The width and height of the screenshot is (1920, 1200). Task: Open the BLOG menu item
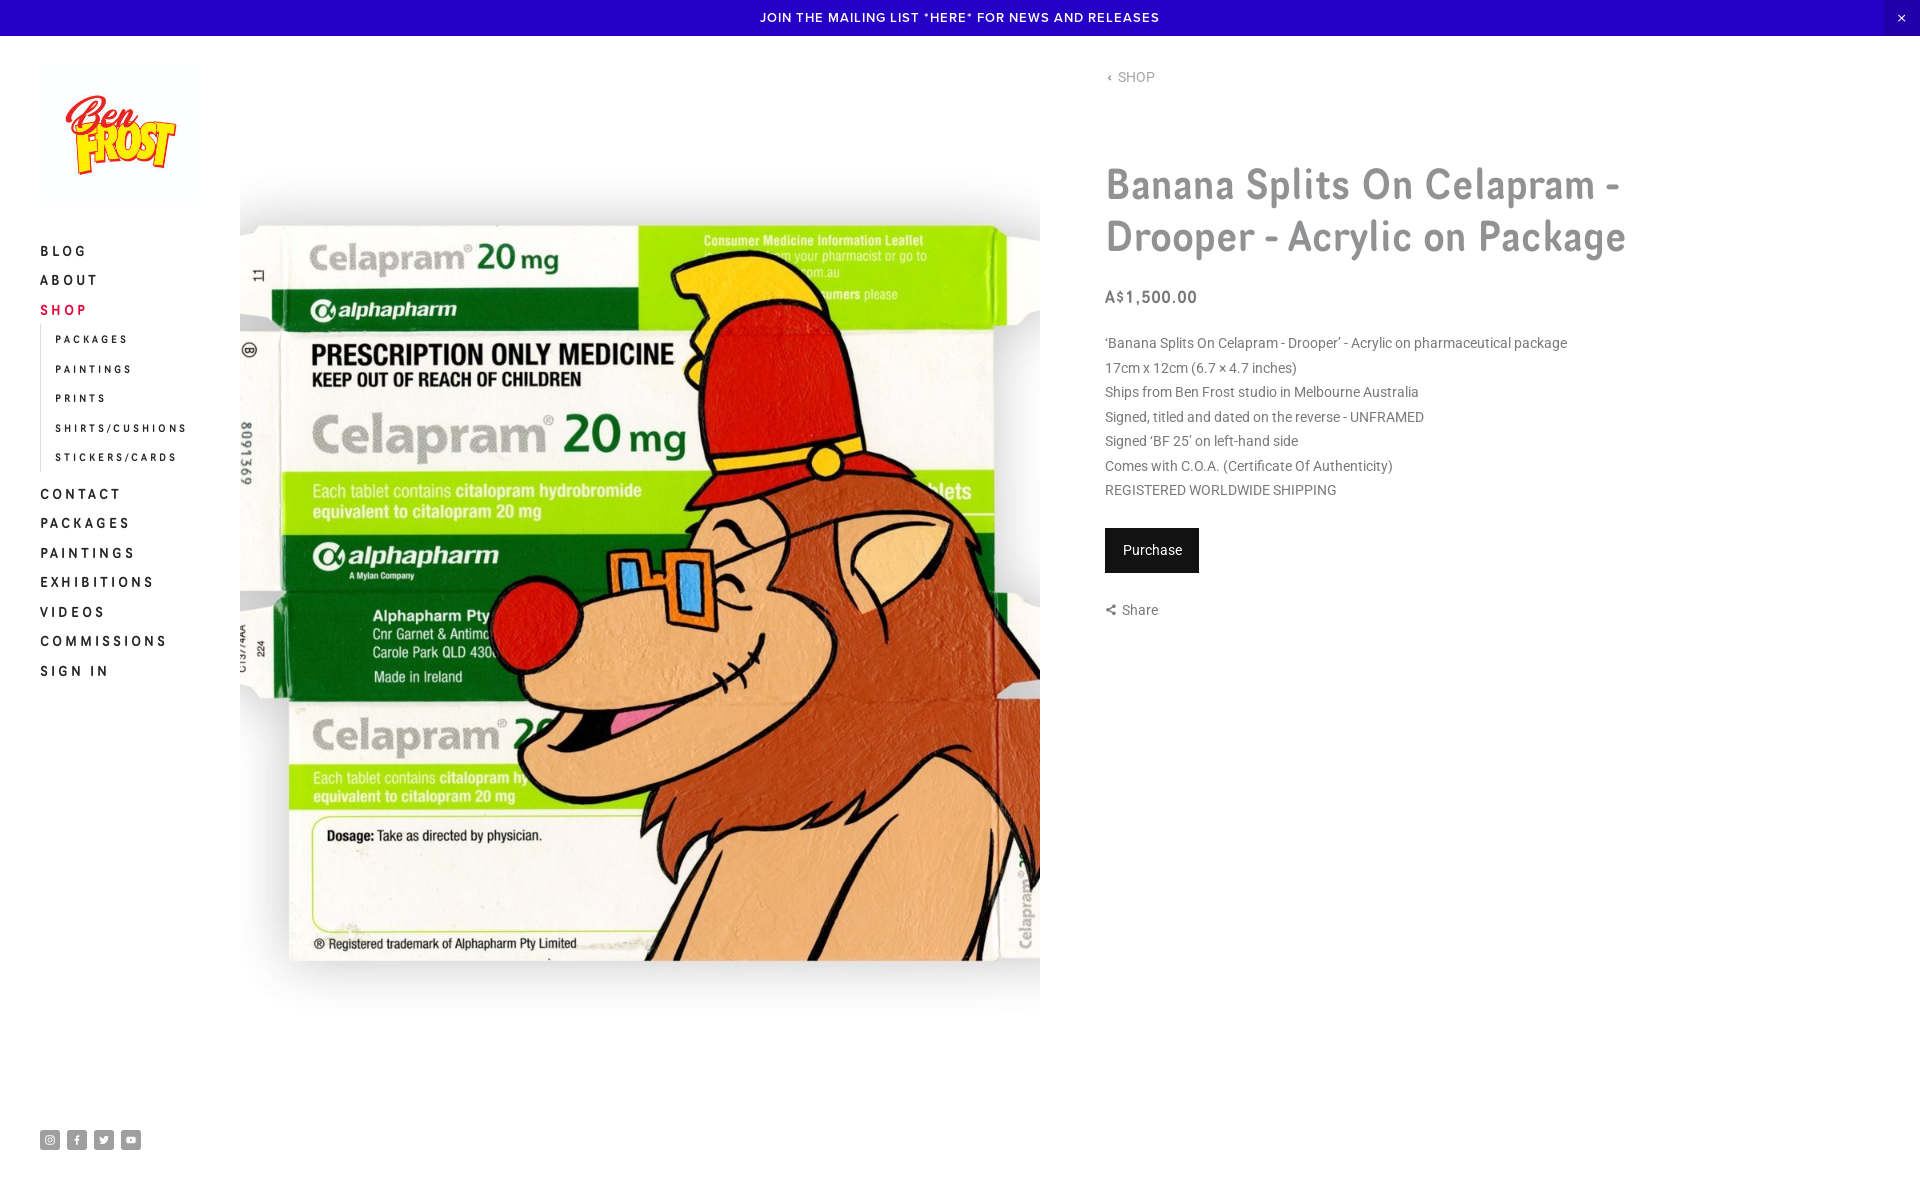pyautogui.click(x=63, y=251)
